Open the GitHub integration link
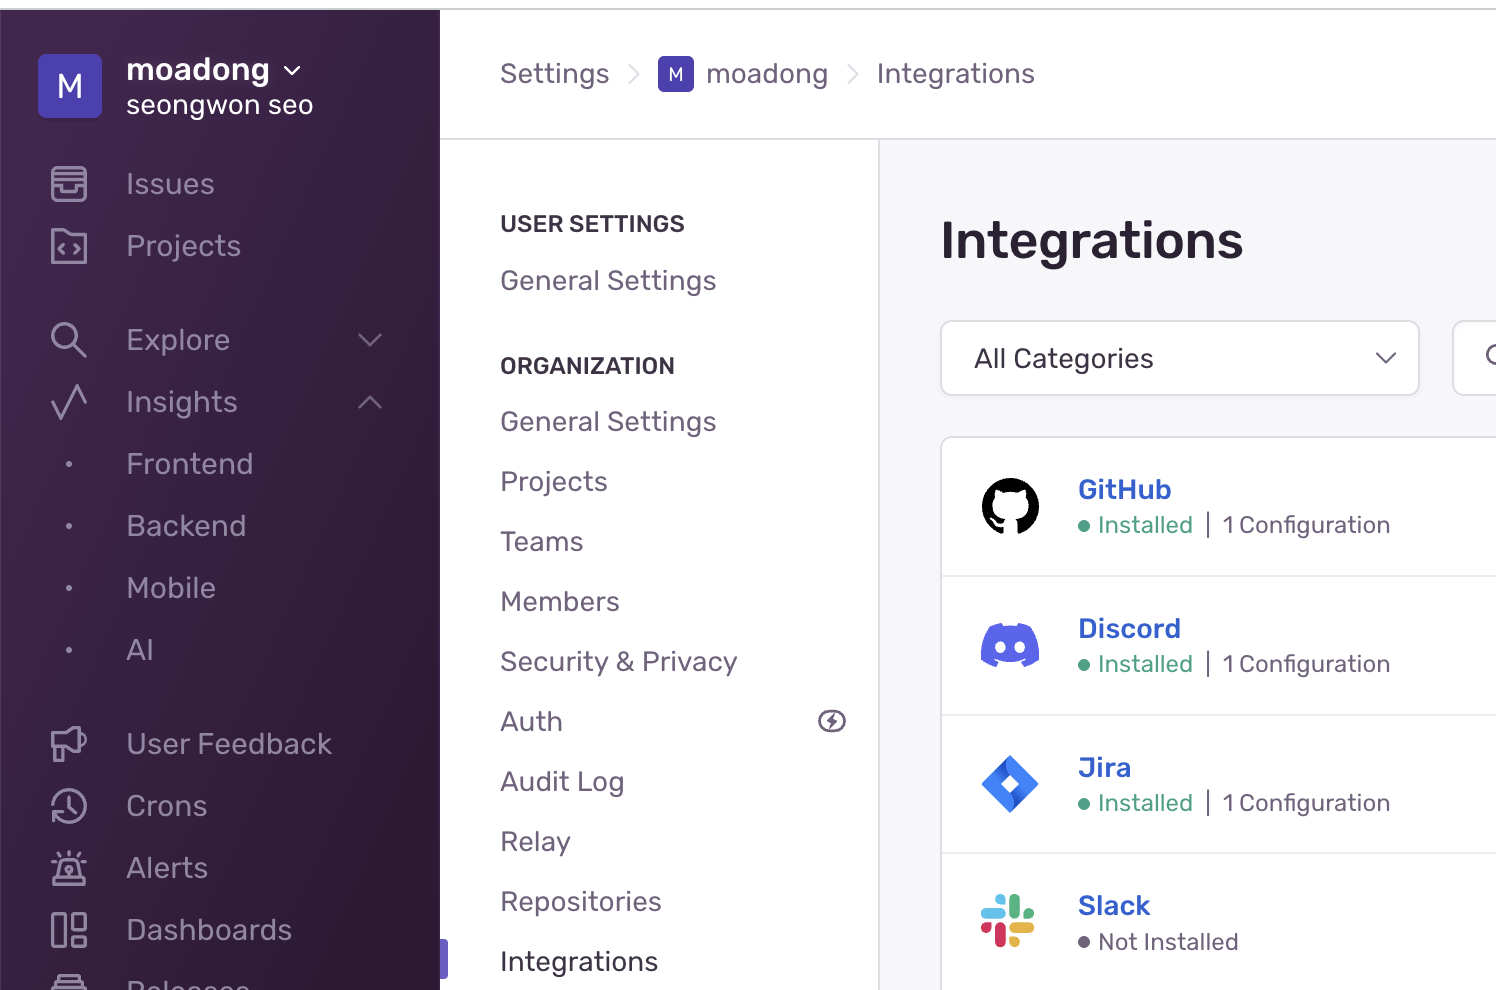 (x=1125, y=489)
